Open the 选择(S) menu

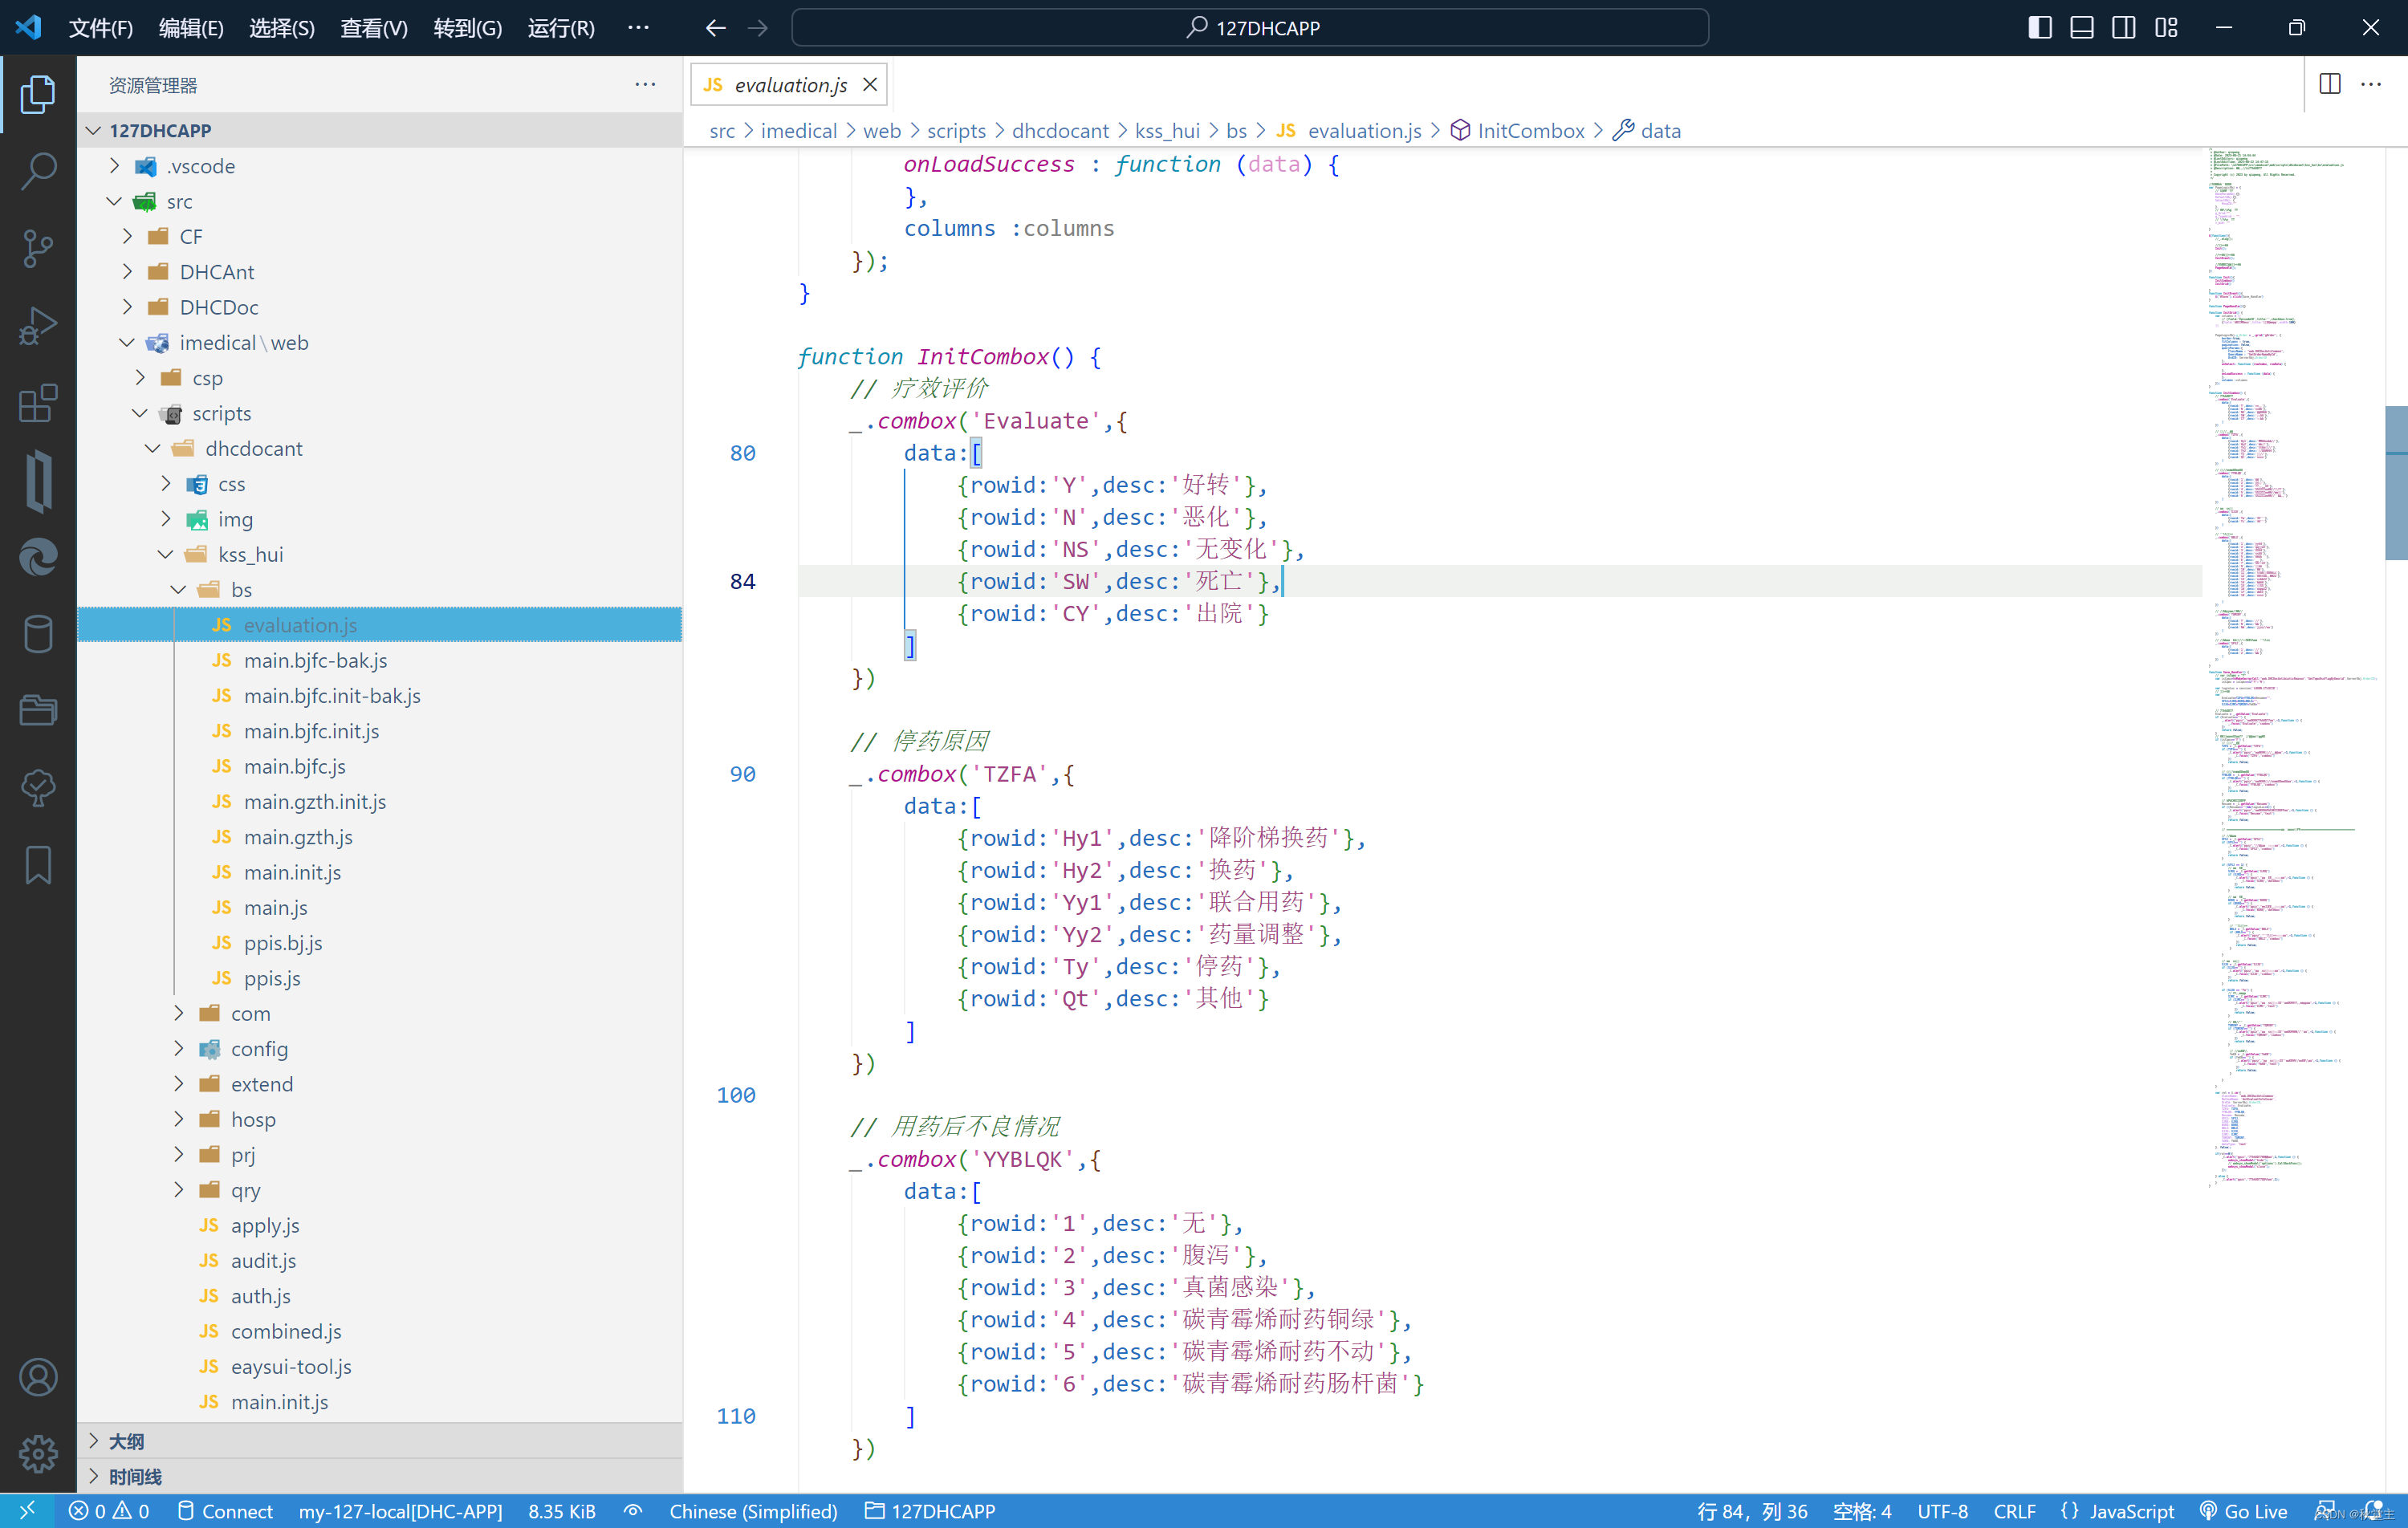(282, 28)
